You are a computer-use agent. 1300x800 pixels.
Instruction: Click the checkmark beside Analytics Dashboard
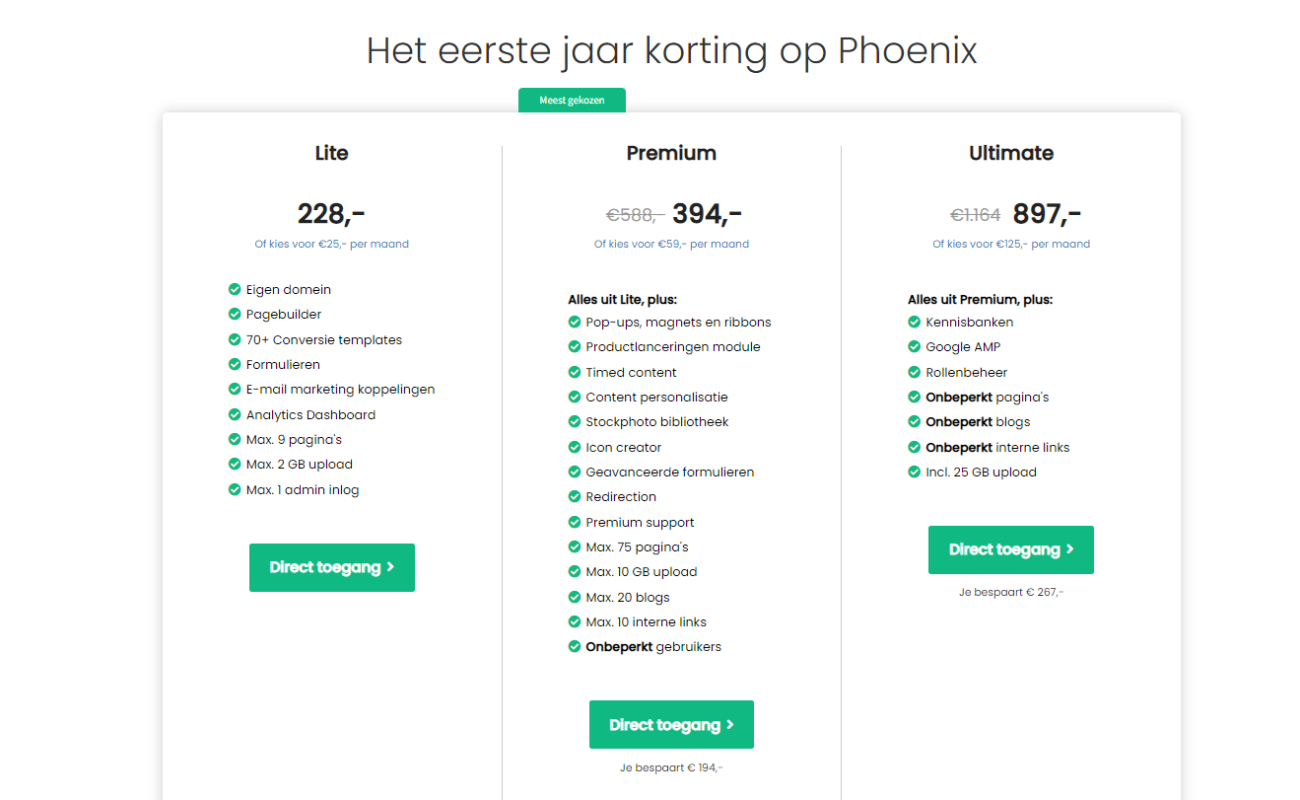[234, 414]
